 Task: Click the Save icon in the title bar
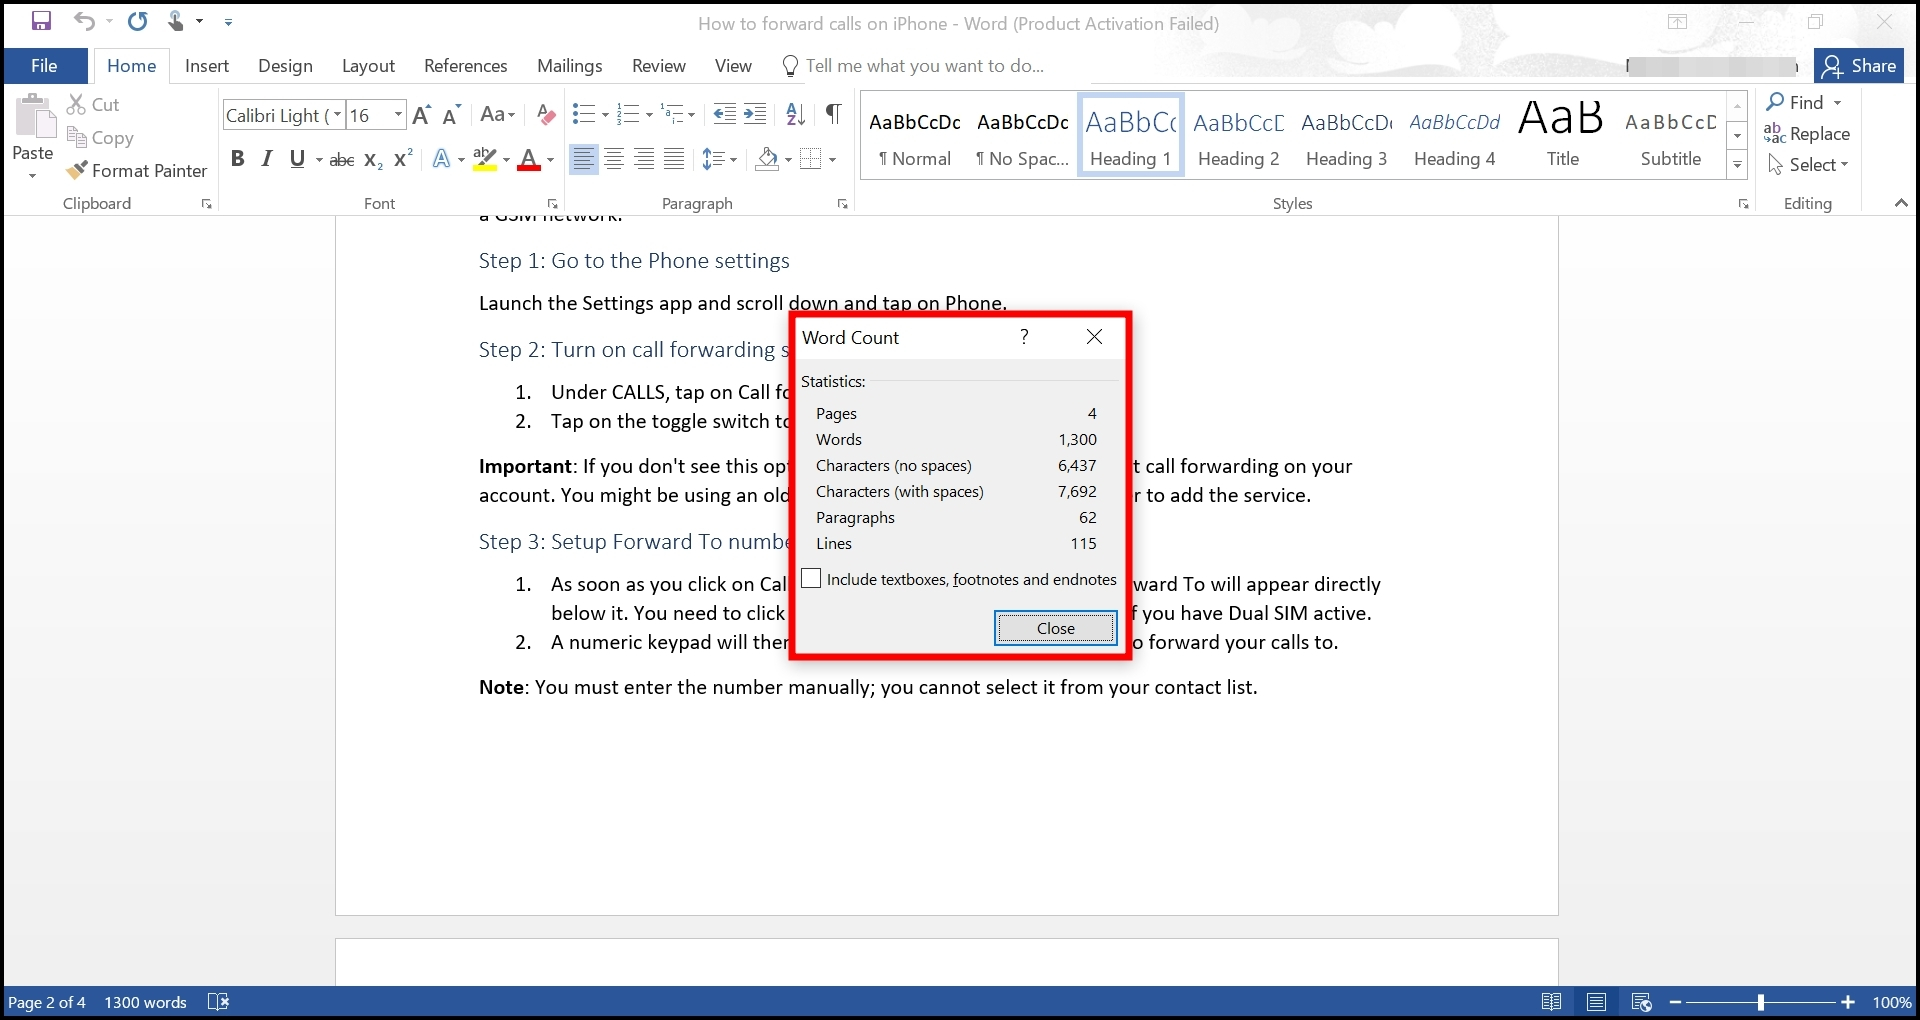(x=41, y=21)
